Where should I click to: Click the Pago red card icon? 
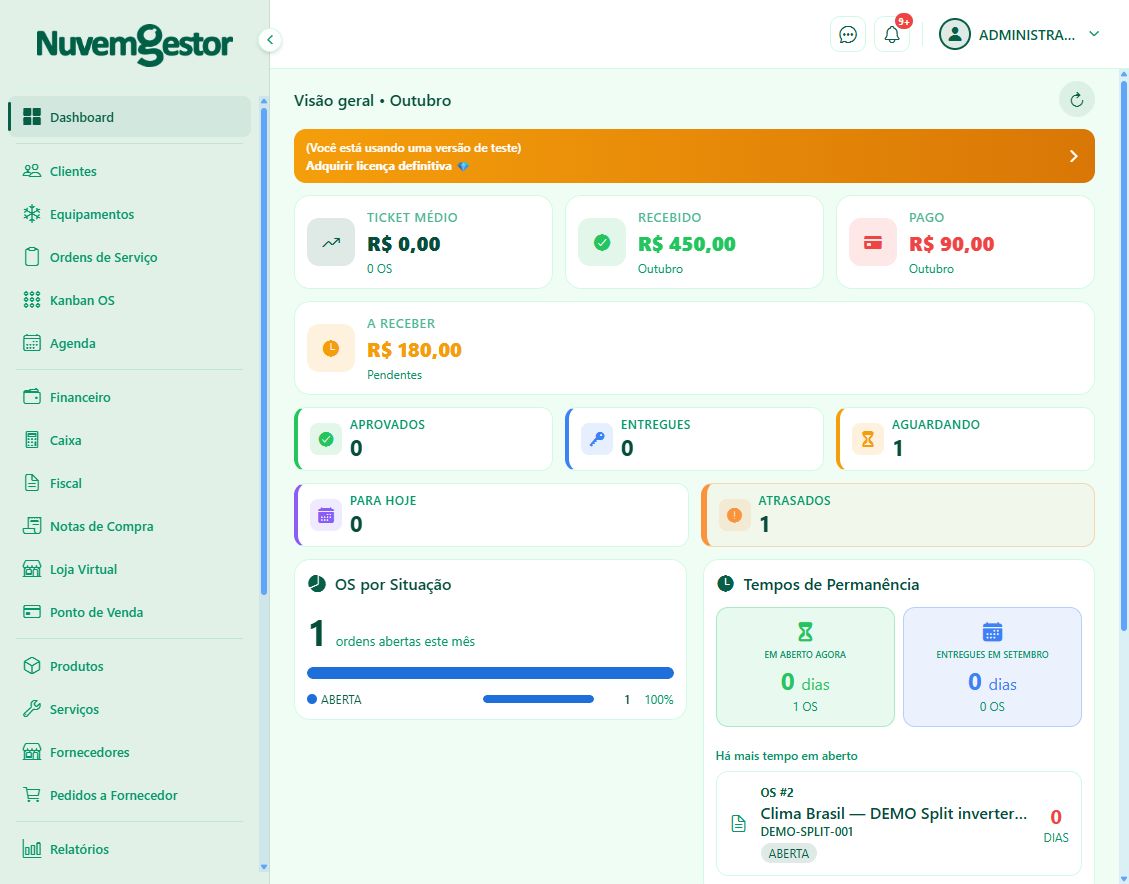tap(873, 243)
